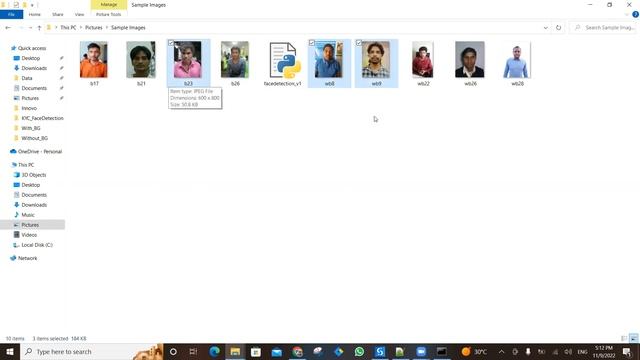Refresh the Sample Images folder
This screenshot has width=640, height=360.
[x=558, y=28]
